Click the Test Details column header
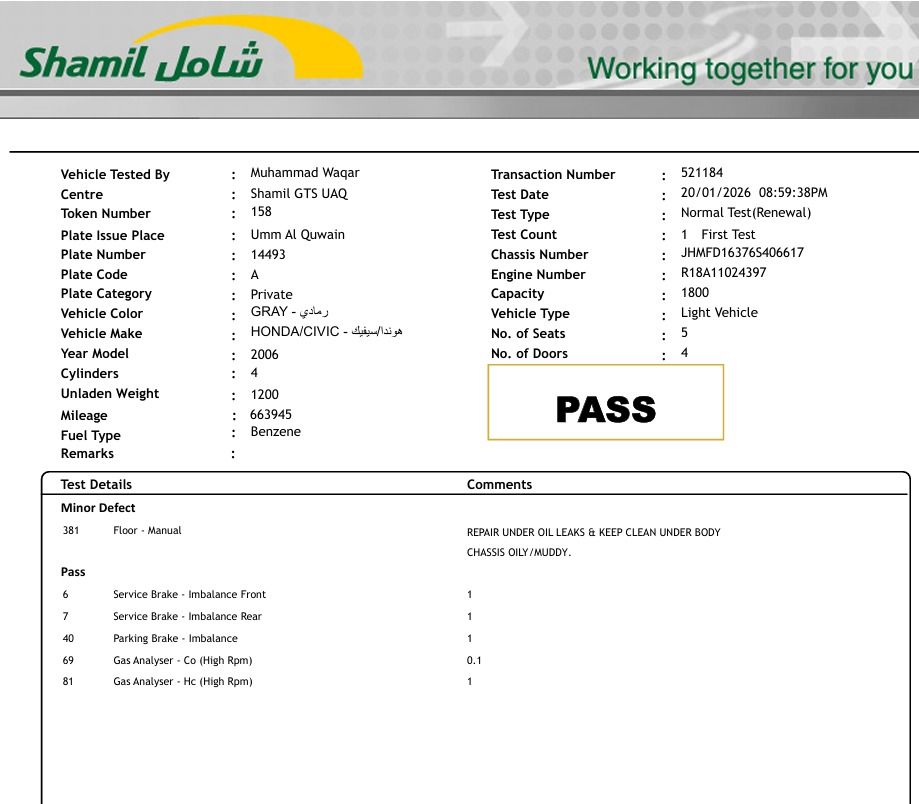 [96, 484]
